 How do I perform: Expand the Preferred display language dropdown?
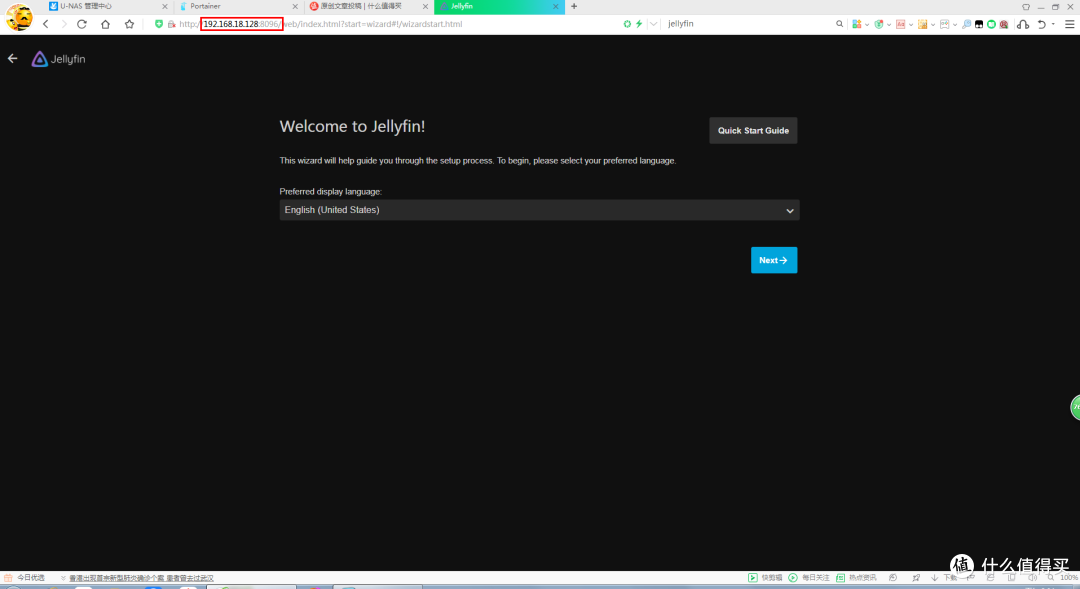[539, 210]
